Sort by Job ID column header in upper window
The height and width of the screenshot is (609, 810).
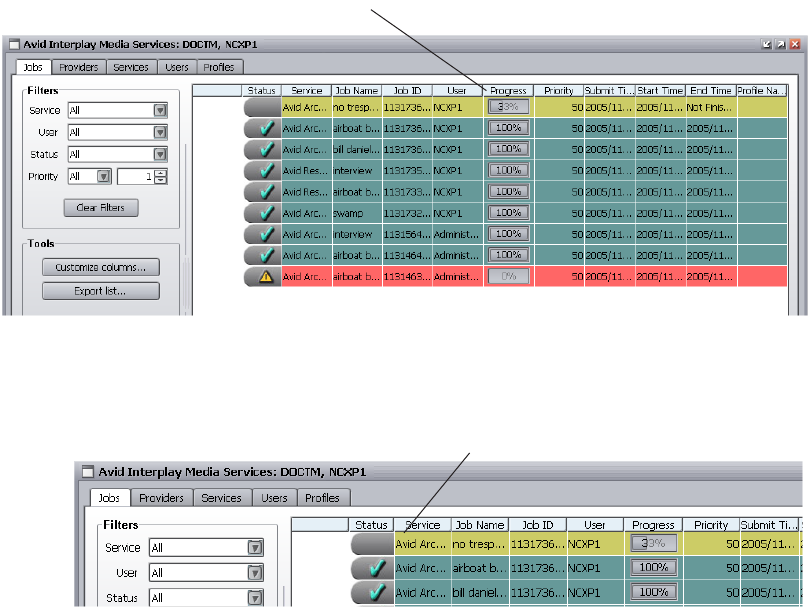pos(408,90)
